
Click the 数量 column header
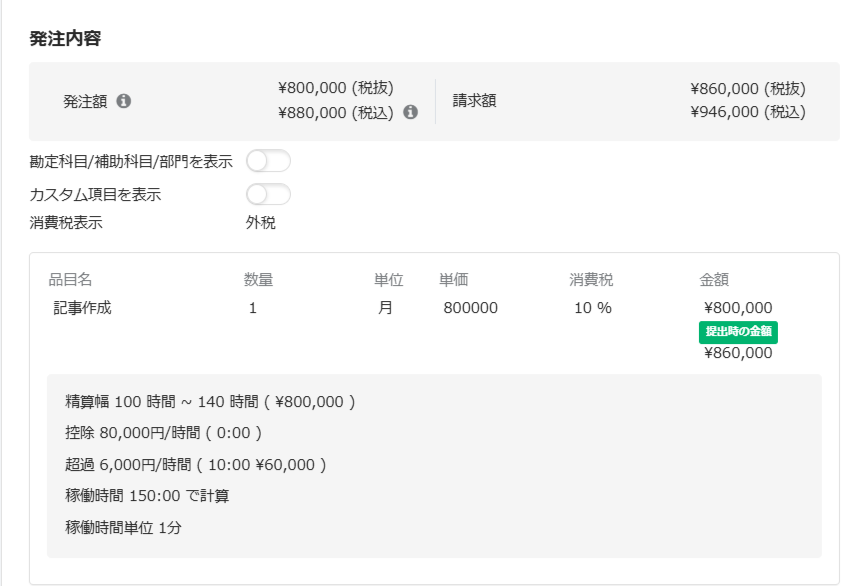258,280
